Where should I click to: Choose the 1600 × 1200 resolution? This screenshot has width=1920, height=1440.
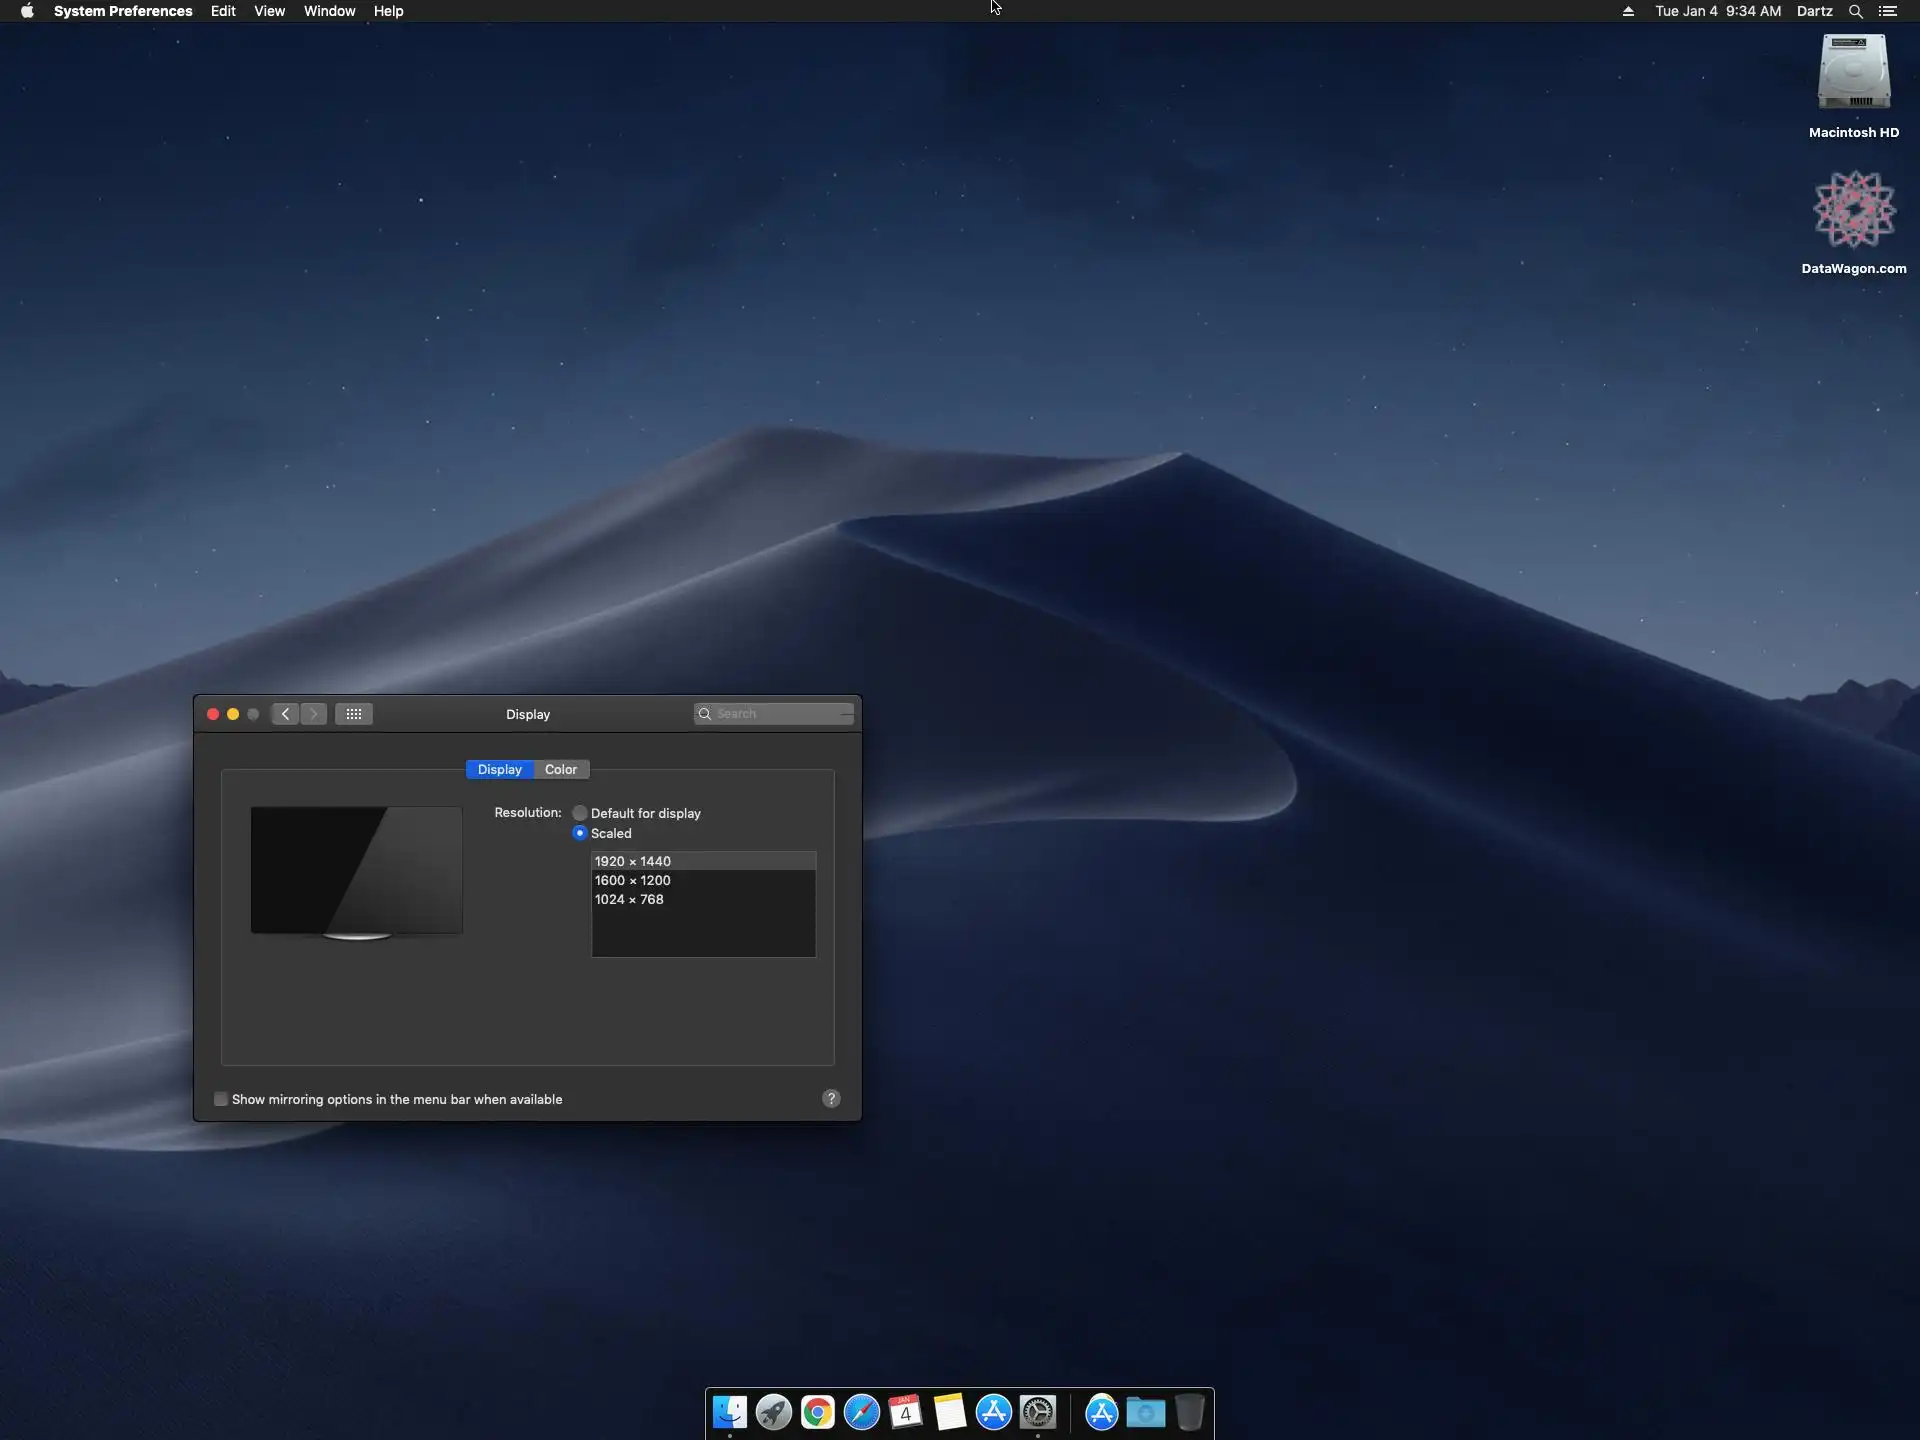(633, 880)
